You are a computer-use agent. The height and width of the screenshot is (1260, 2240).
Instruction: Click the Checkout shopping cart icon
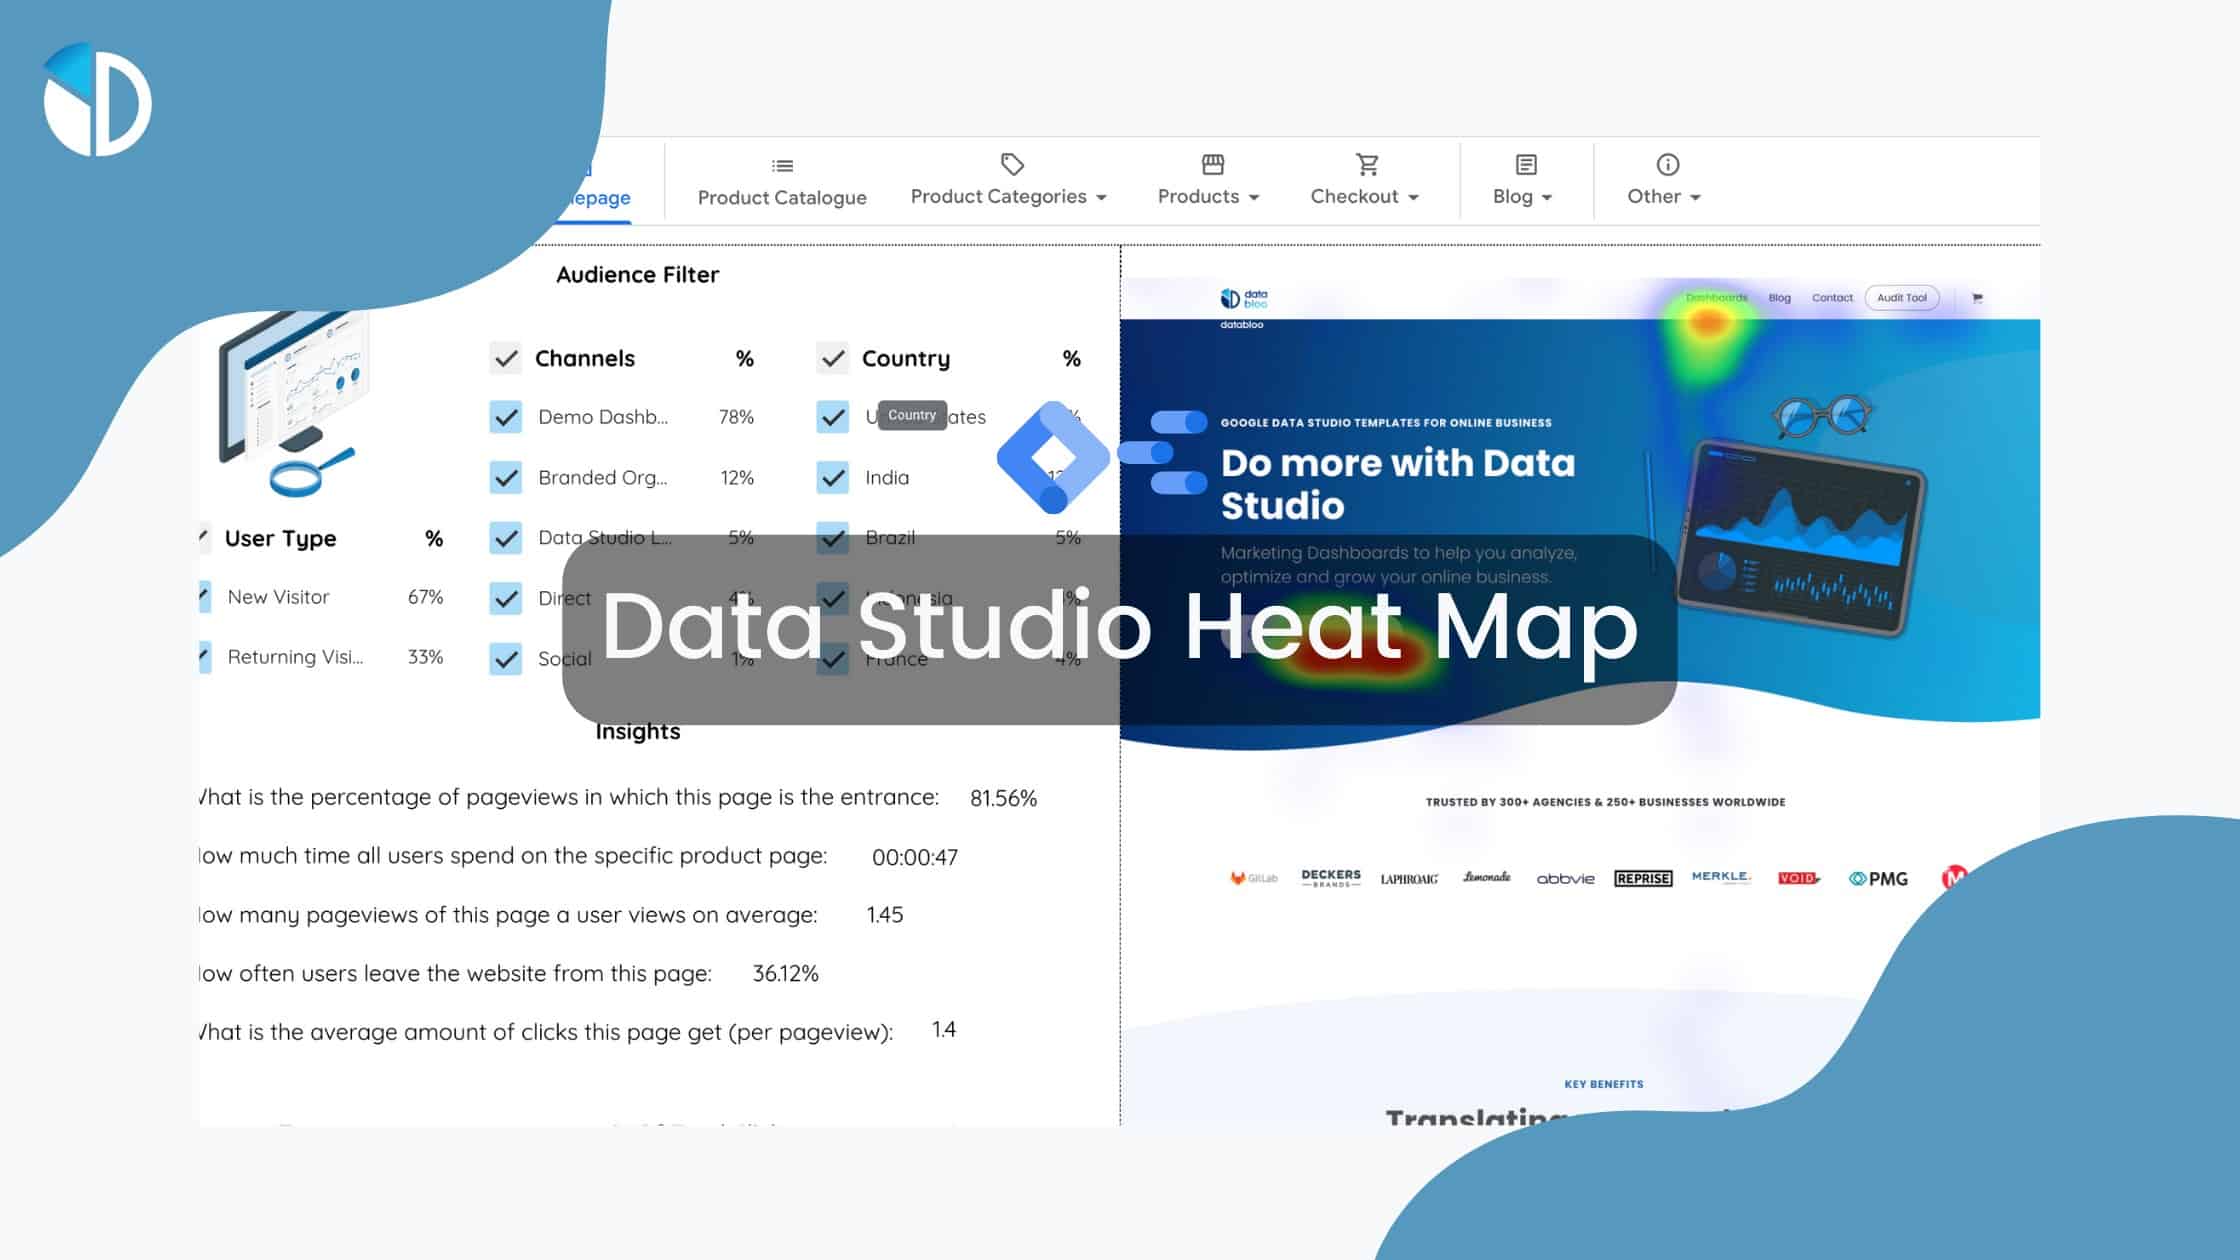point(1366,163)
